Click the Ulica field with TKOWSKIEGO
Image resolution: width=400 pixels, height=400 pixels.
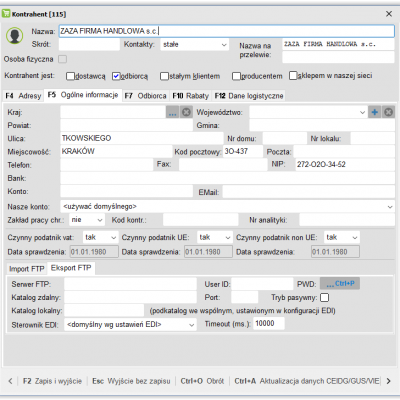tap(142, 138)
